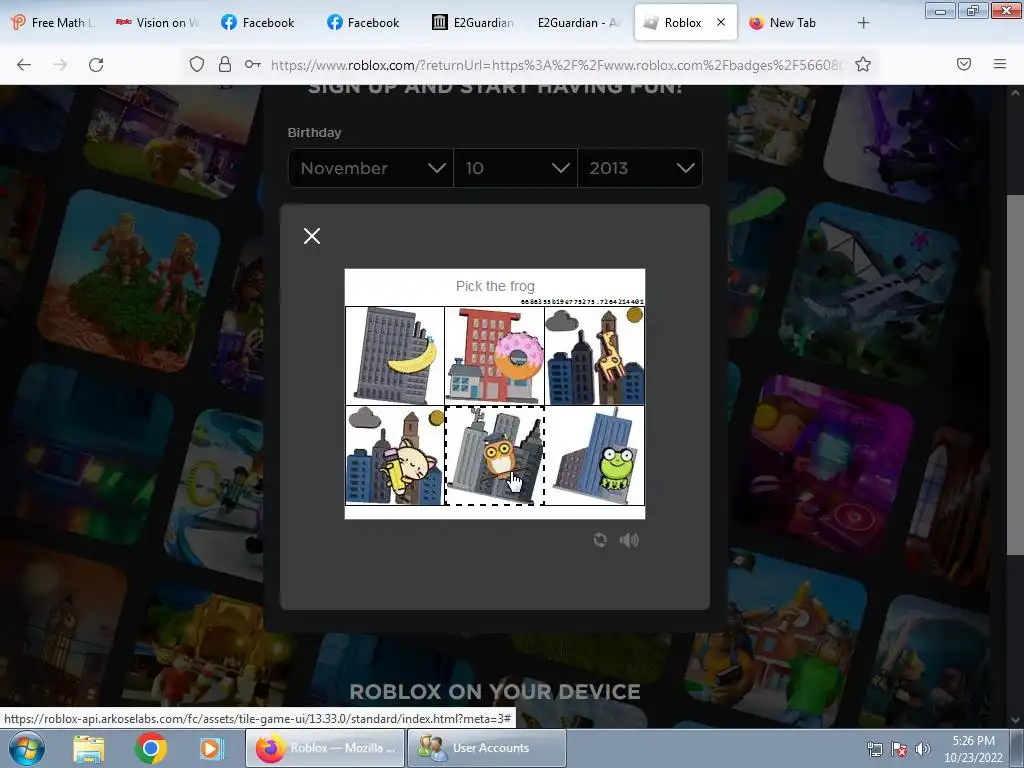Go back with the browser back arrow
The height and width of the screenshot is (768, 1024).
point(24,64)
